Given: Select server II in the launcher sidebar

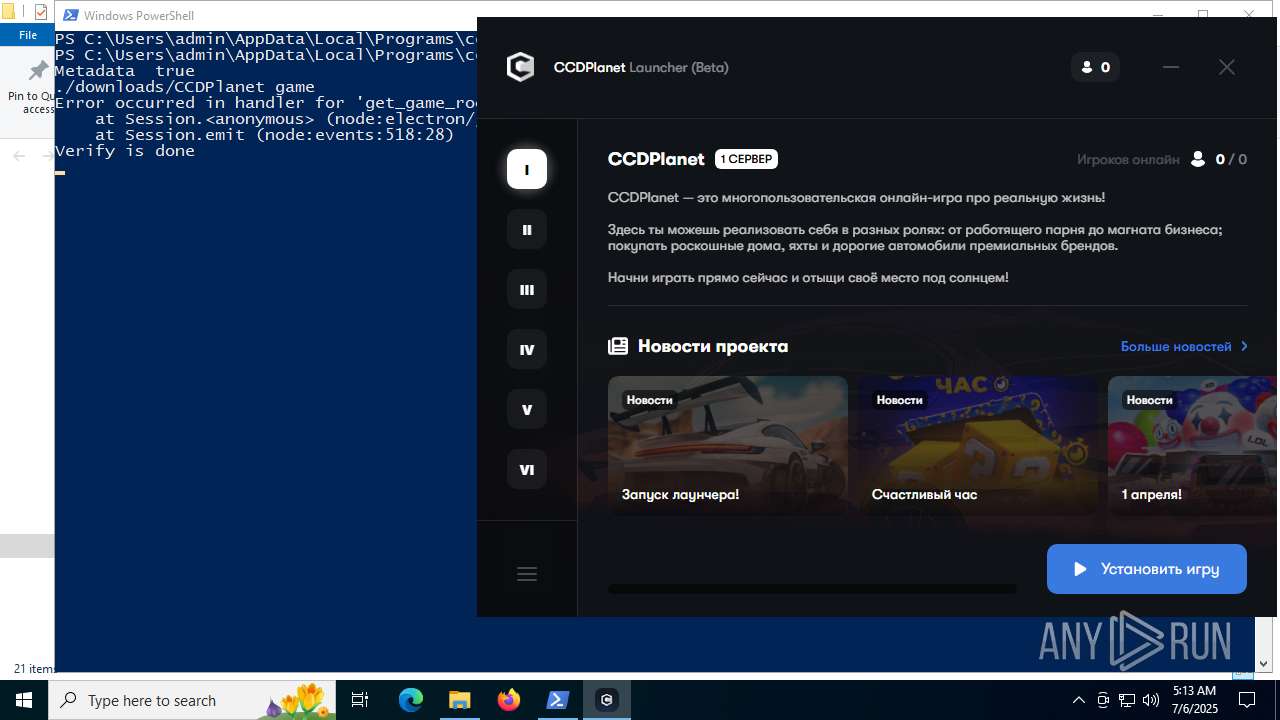Looking at the screenshot, I should 527,229.
